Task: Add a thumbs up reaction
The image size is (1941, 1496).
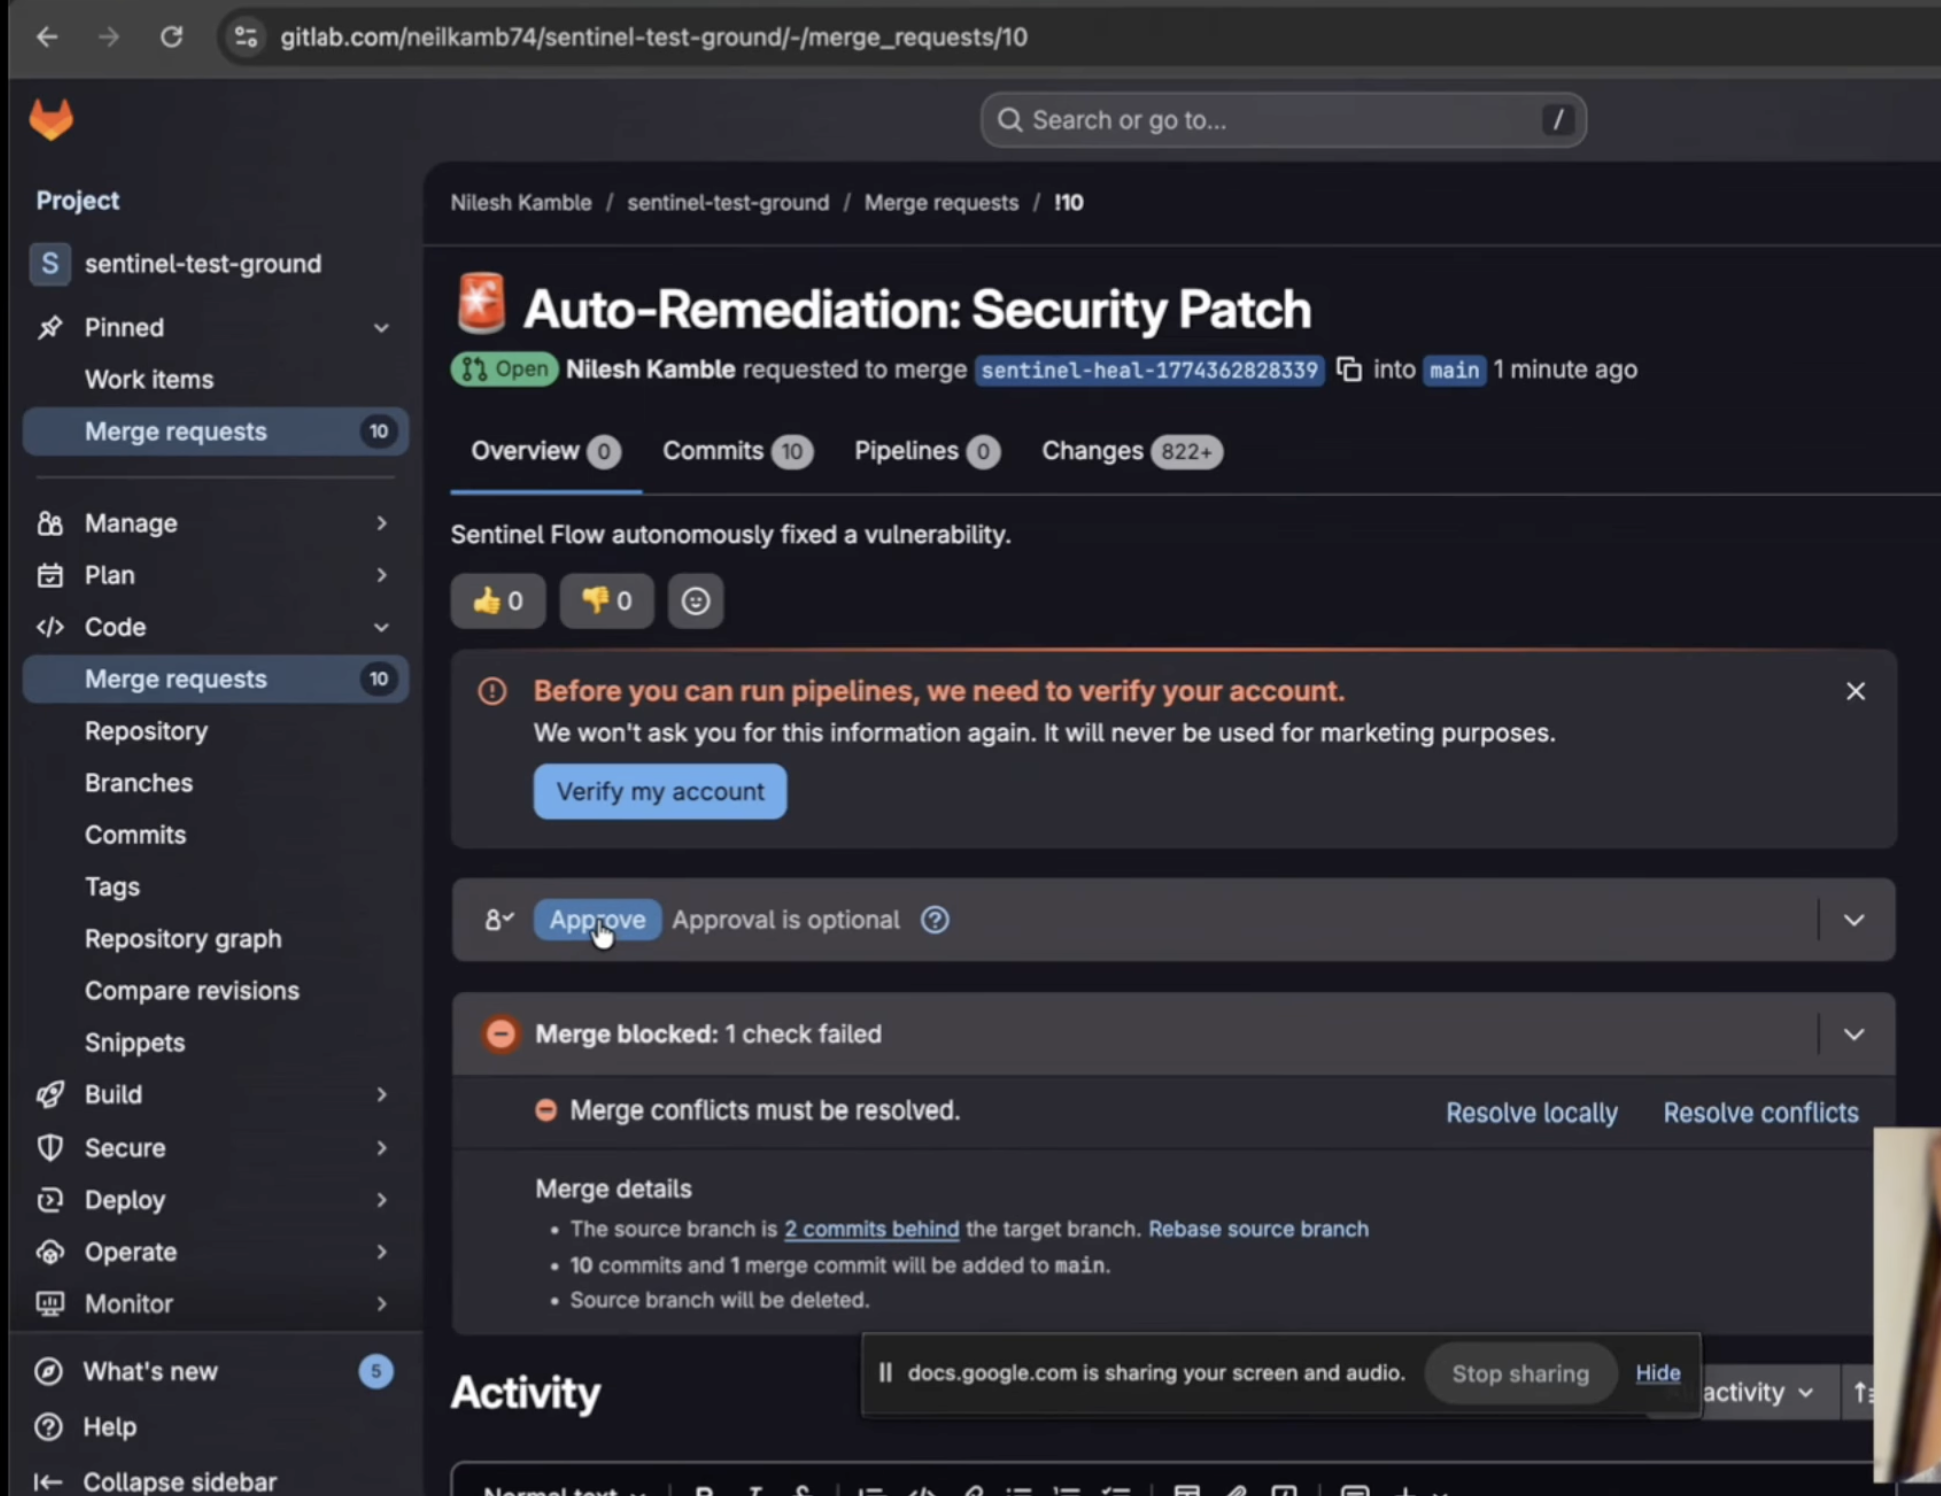Action: [x=498, y=601]
